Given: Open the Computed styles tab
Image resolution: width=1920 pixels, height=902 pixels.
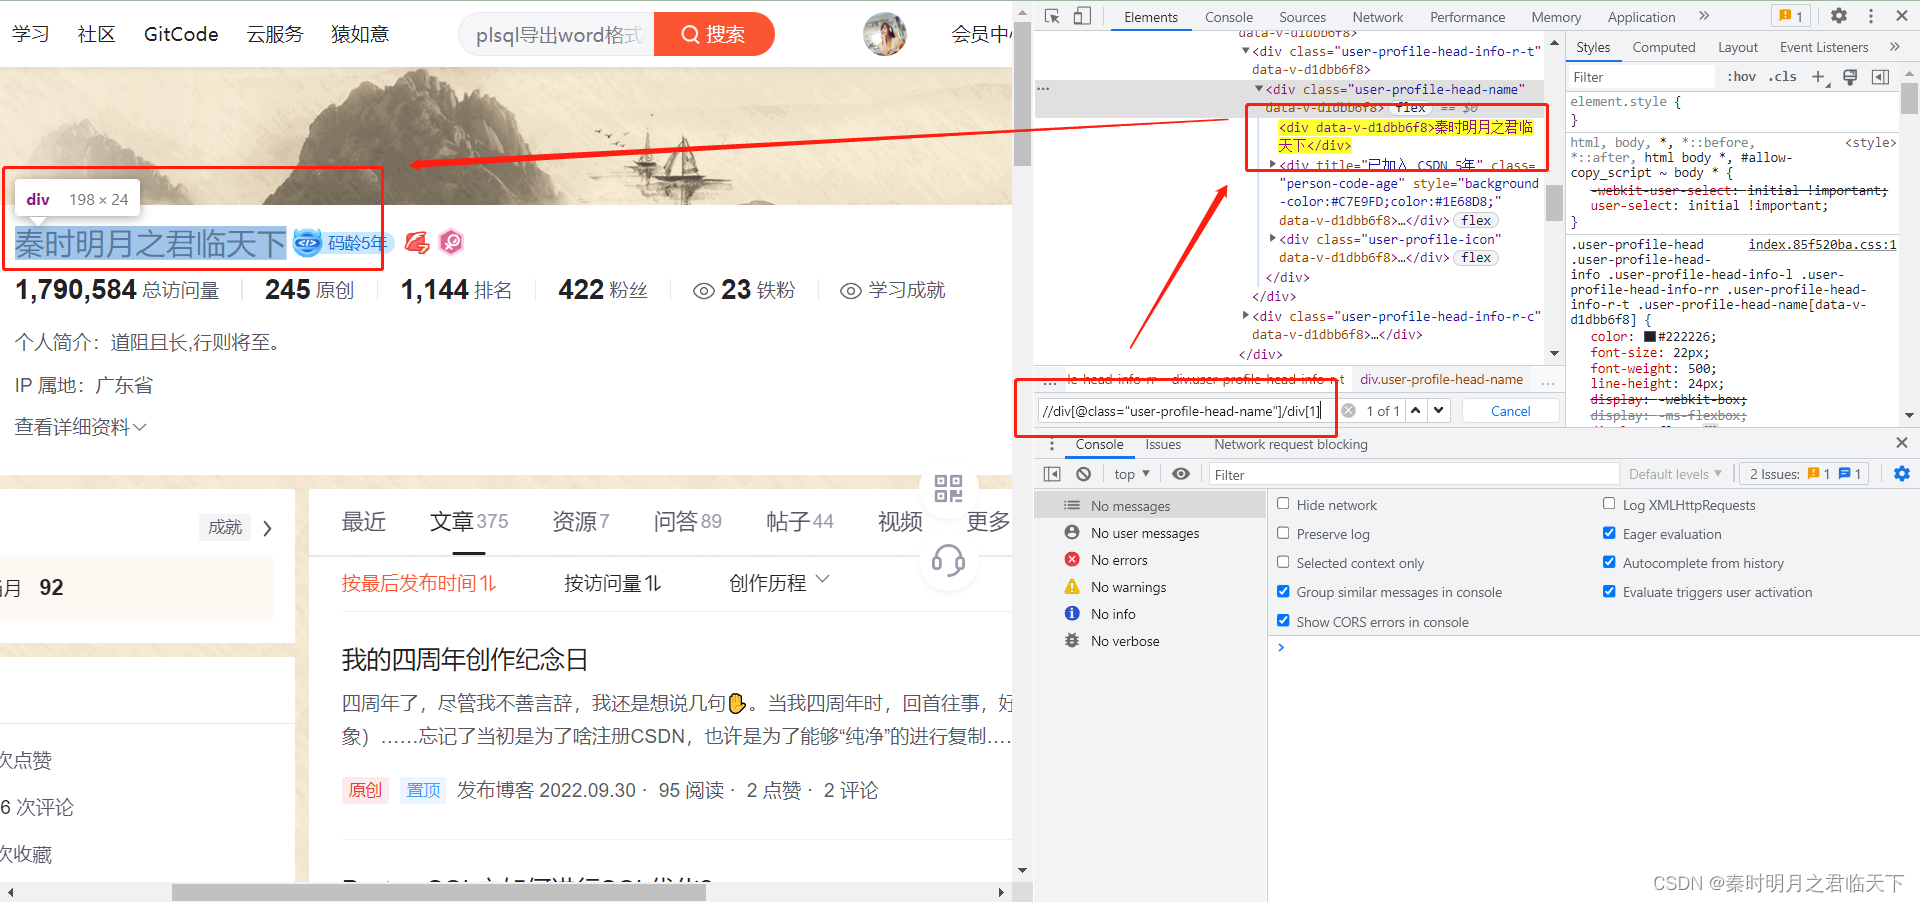Looking at the screenshot, I should [1663, 47].
